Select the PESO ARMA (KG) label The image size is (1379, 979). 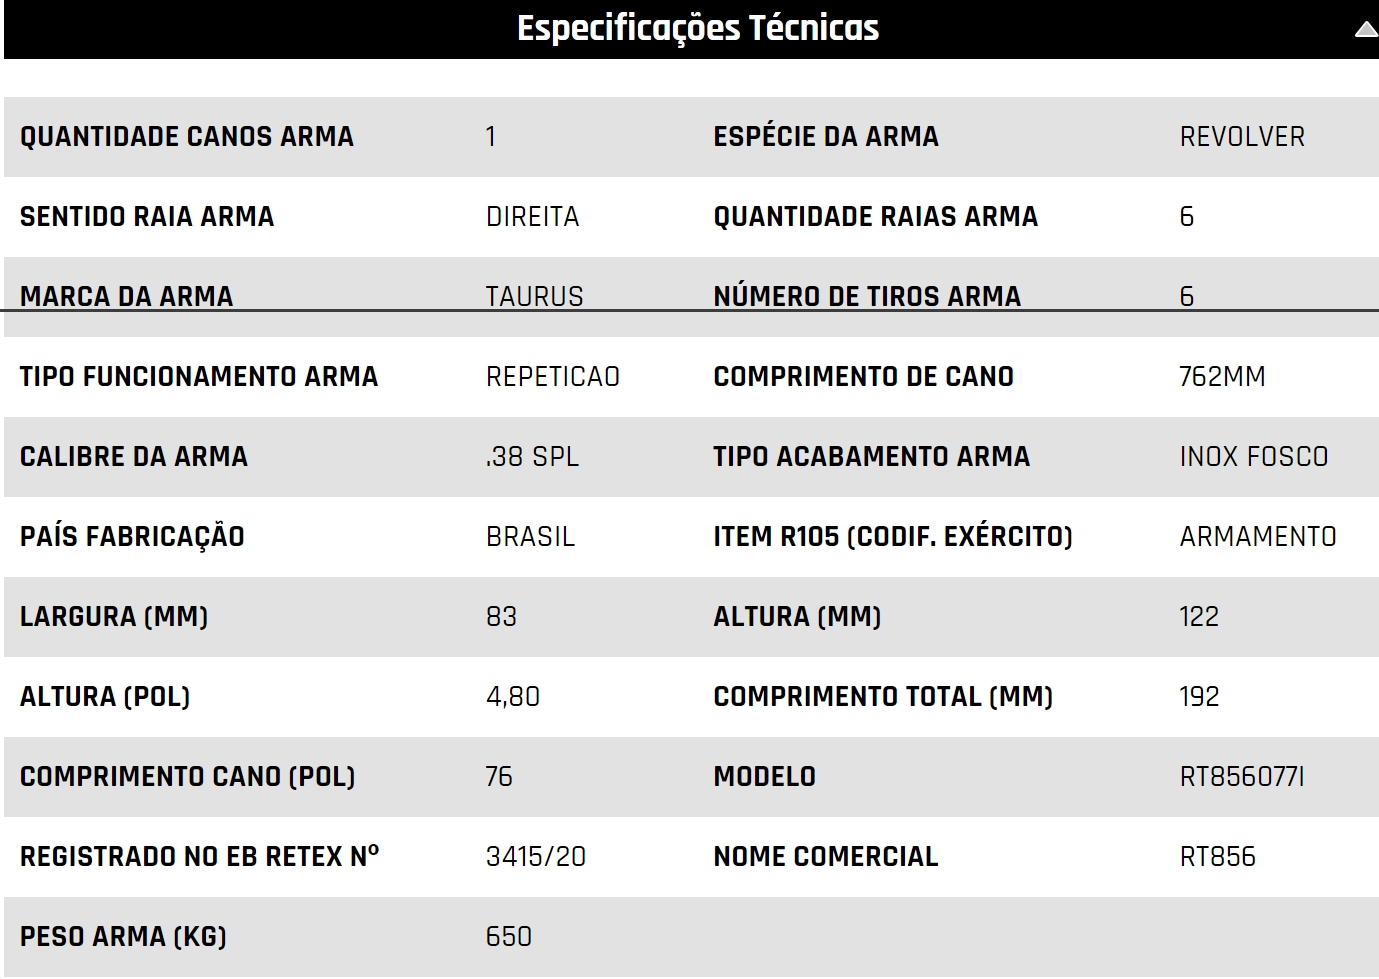click(123, 937)
